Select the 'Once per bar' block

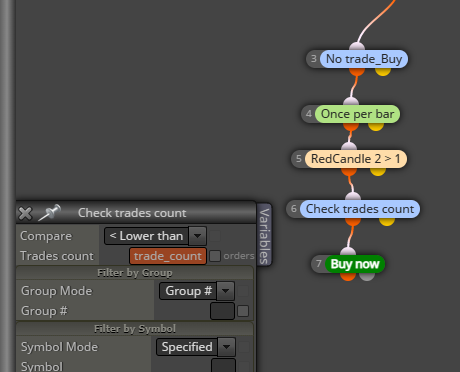click(357, 114)
